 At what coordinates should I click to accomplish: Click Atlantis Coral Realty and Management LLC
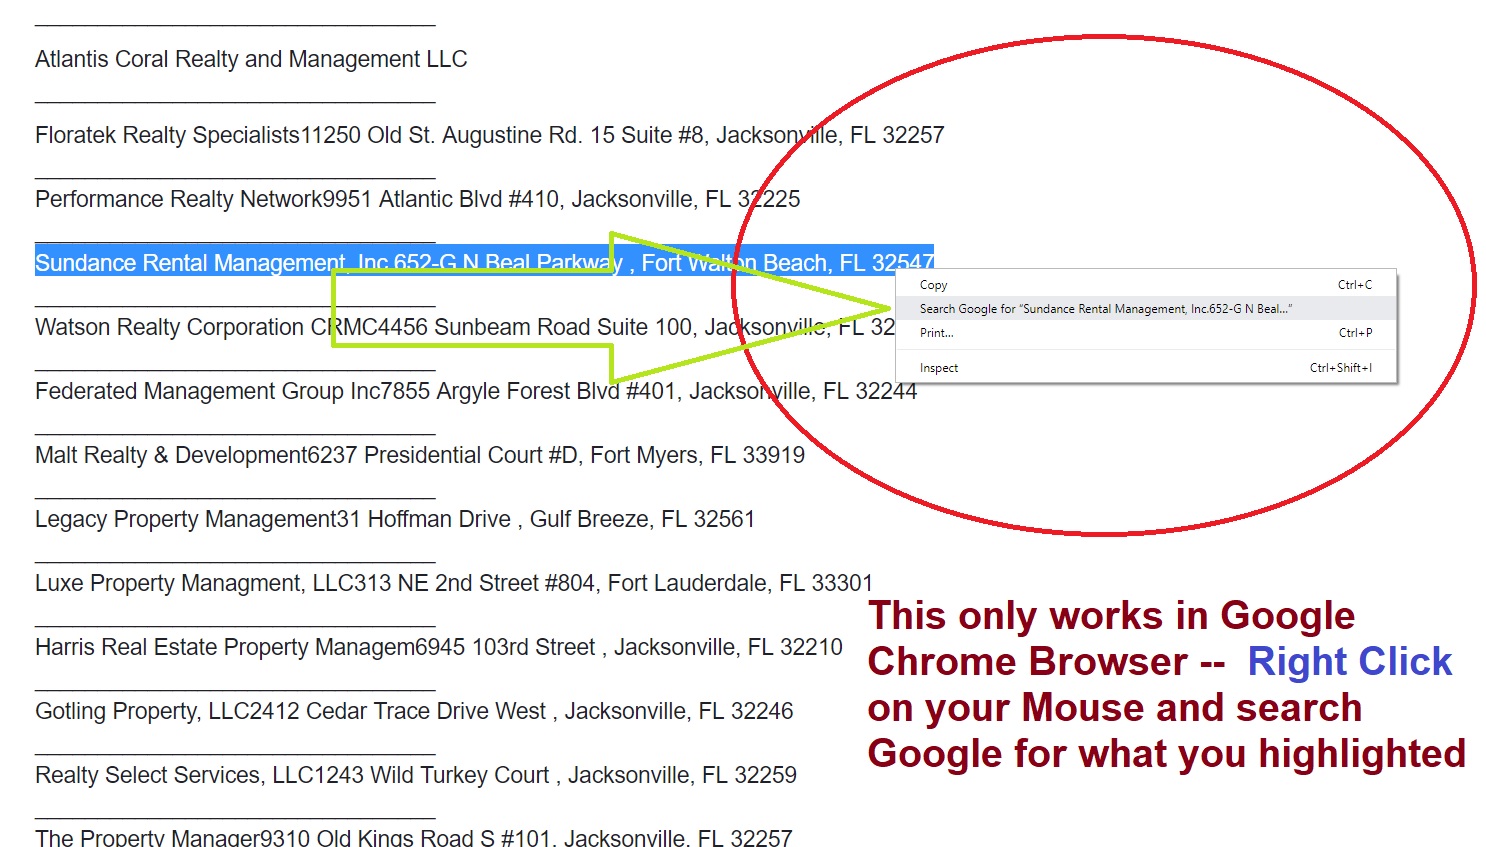(x=251, y=60)
